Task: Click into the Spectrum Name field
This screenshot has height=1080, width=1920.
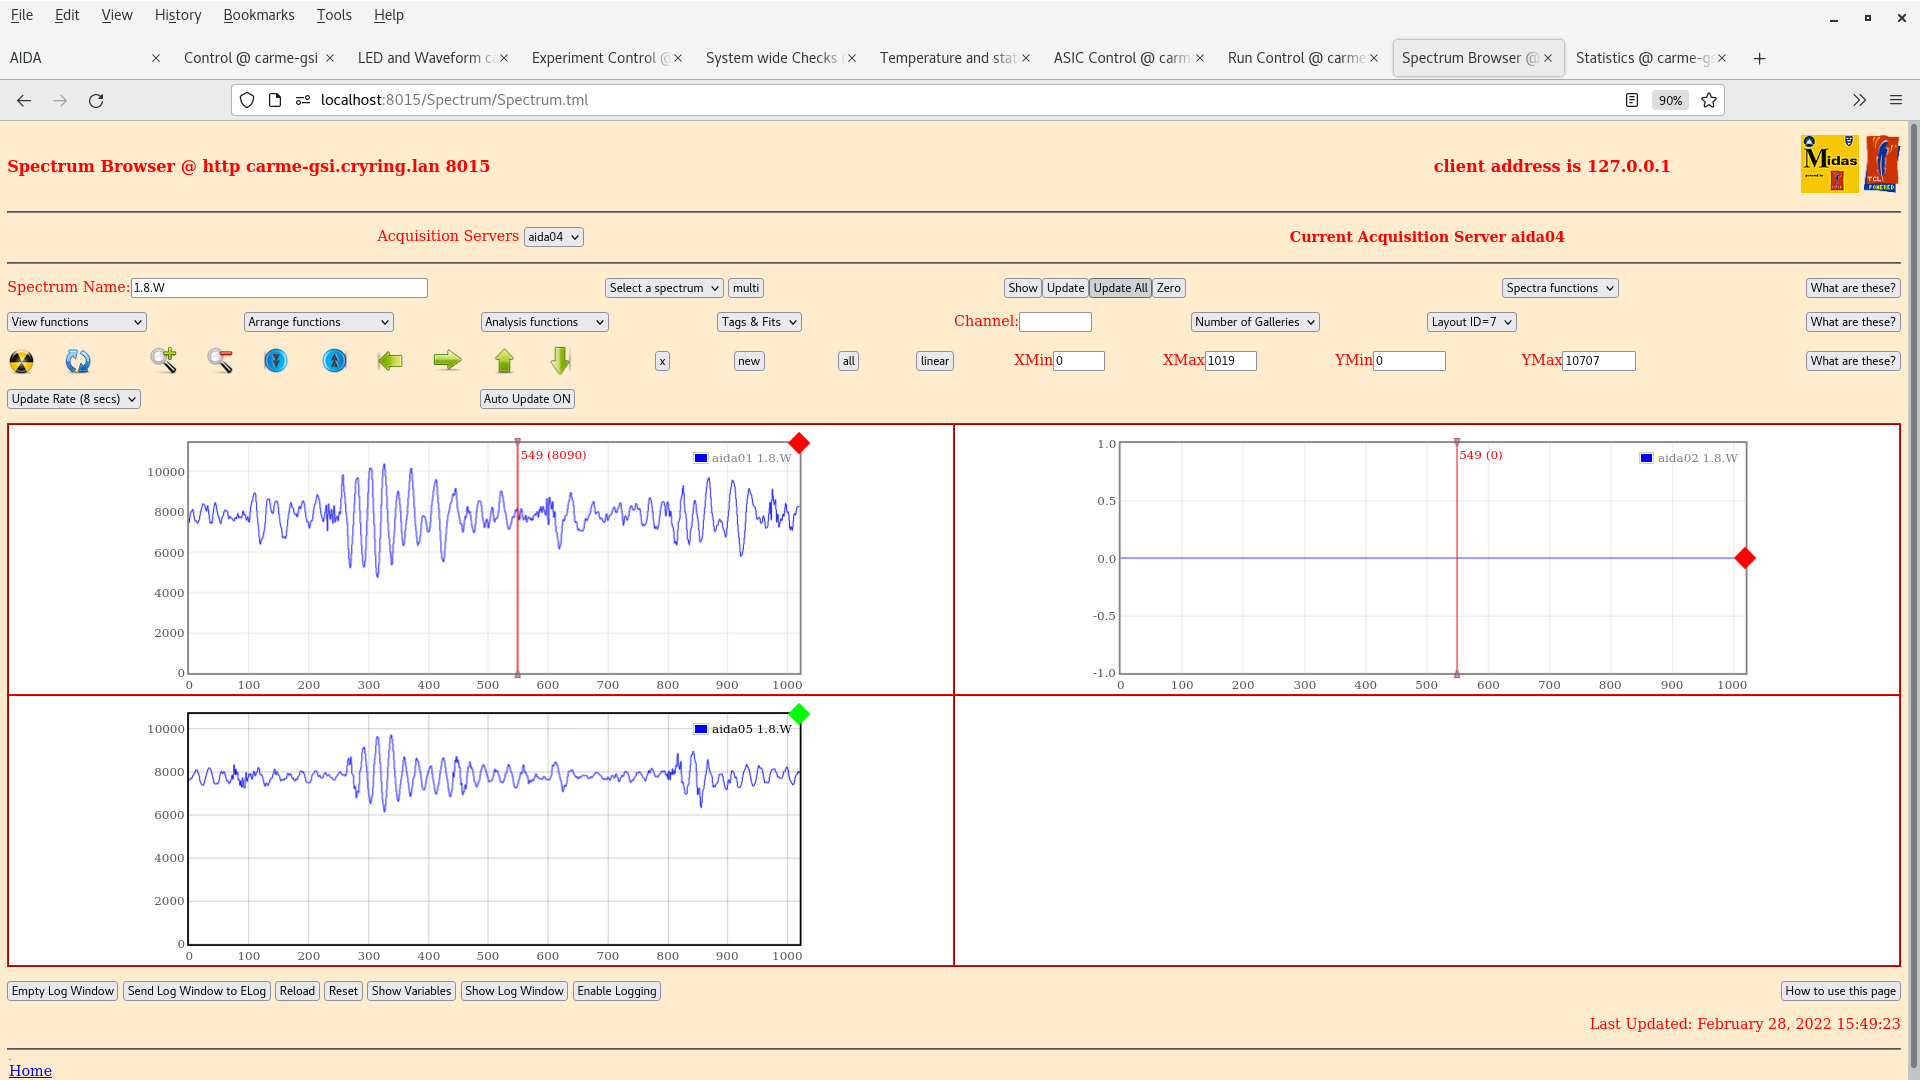Action: pyautogui.click(x=279, y=288)
